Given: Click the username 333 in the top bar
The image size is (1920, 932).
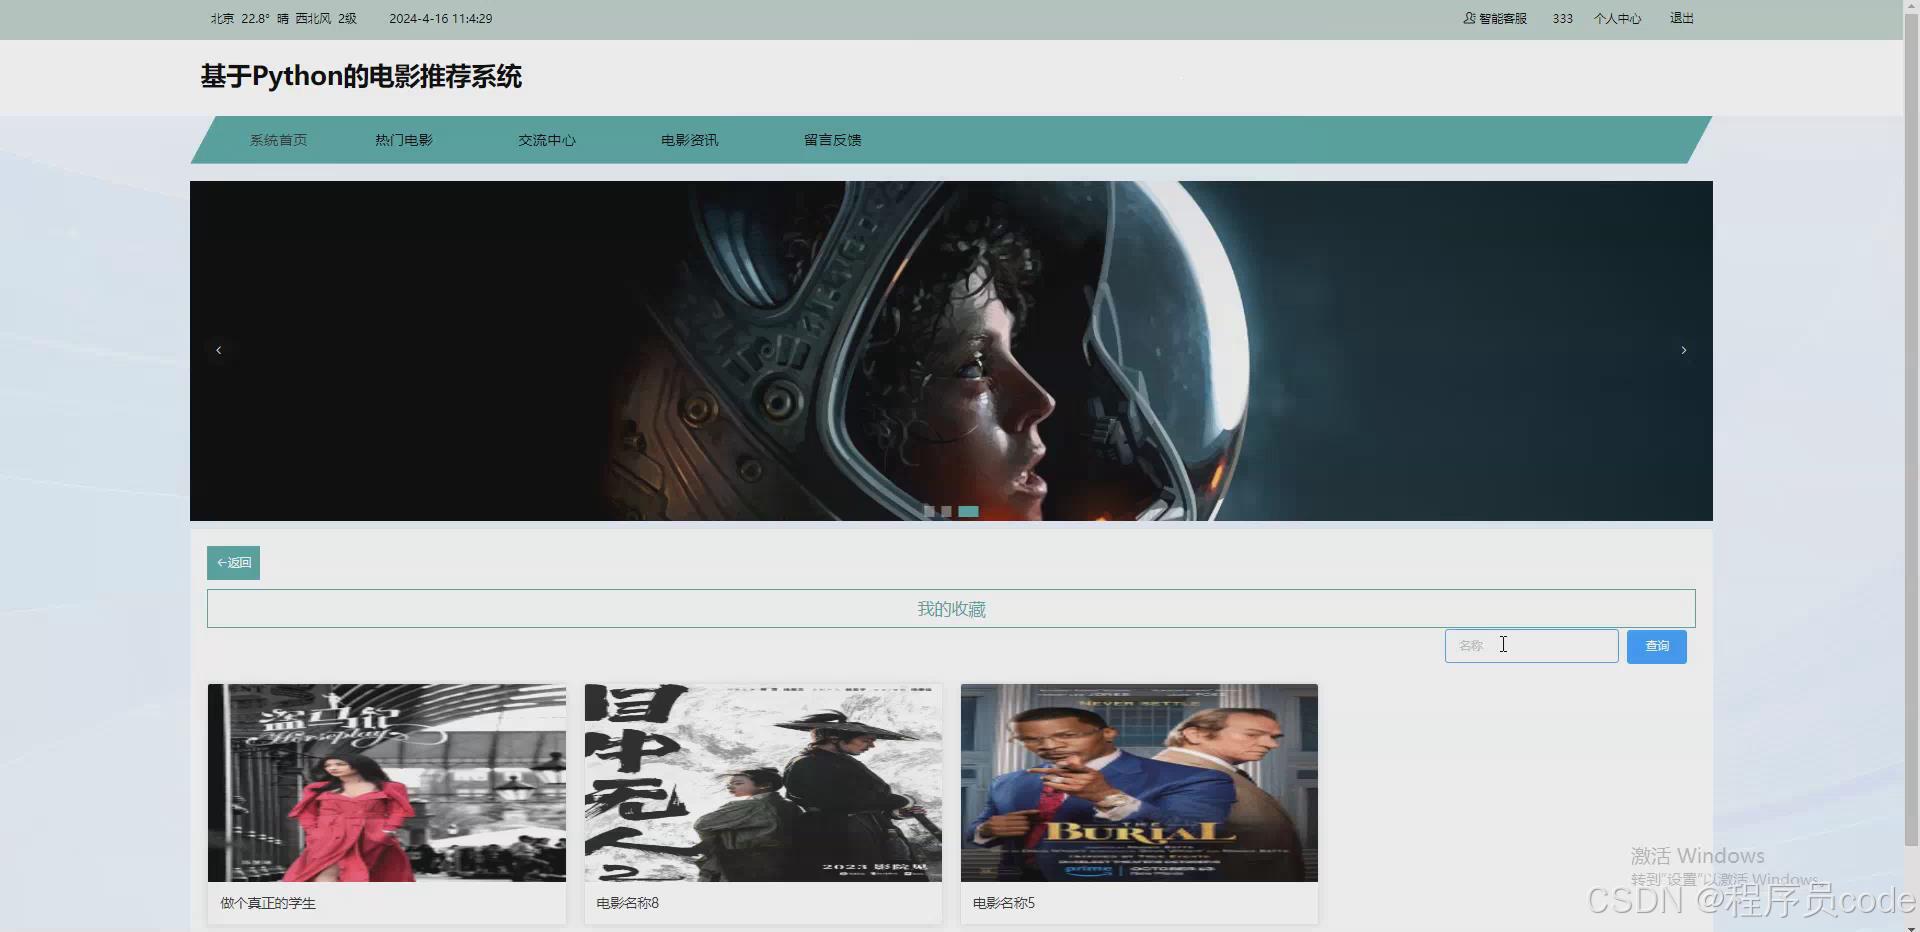Looking at the screenshot, I should [1562, 18].
